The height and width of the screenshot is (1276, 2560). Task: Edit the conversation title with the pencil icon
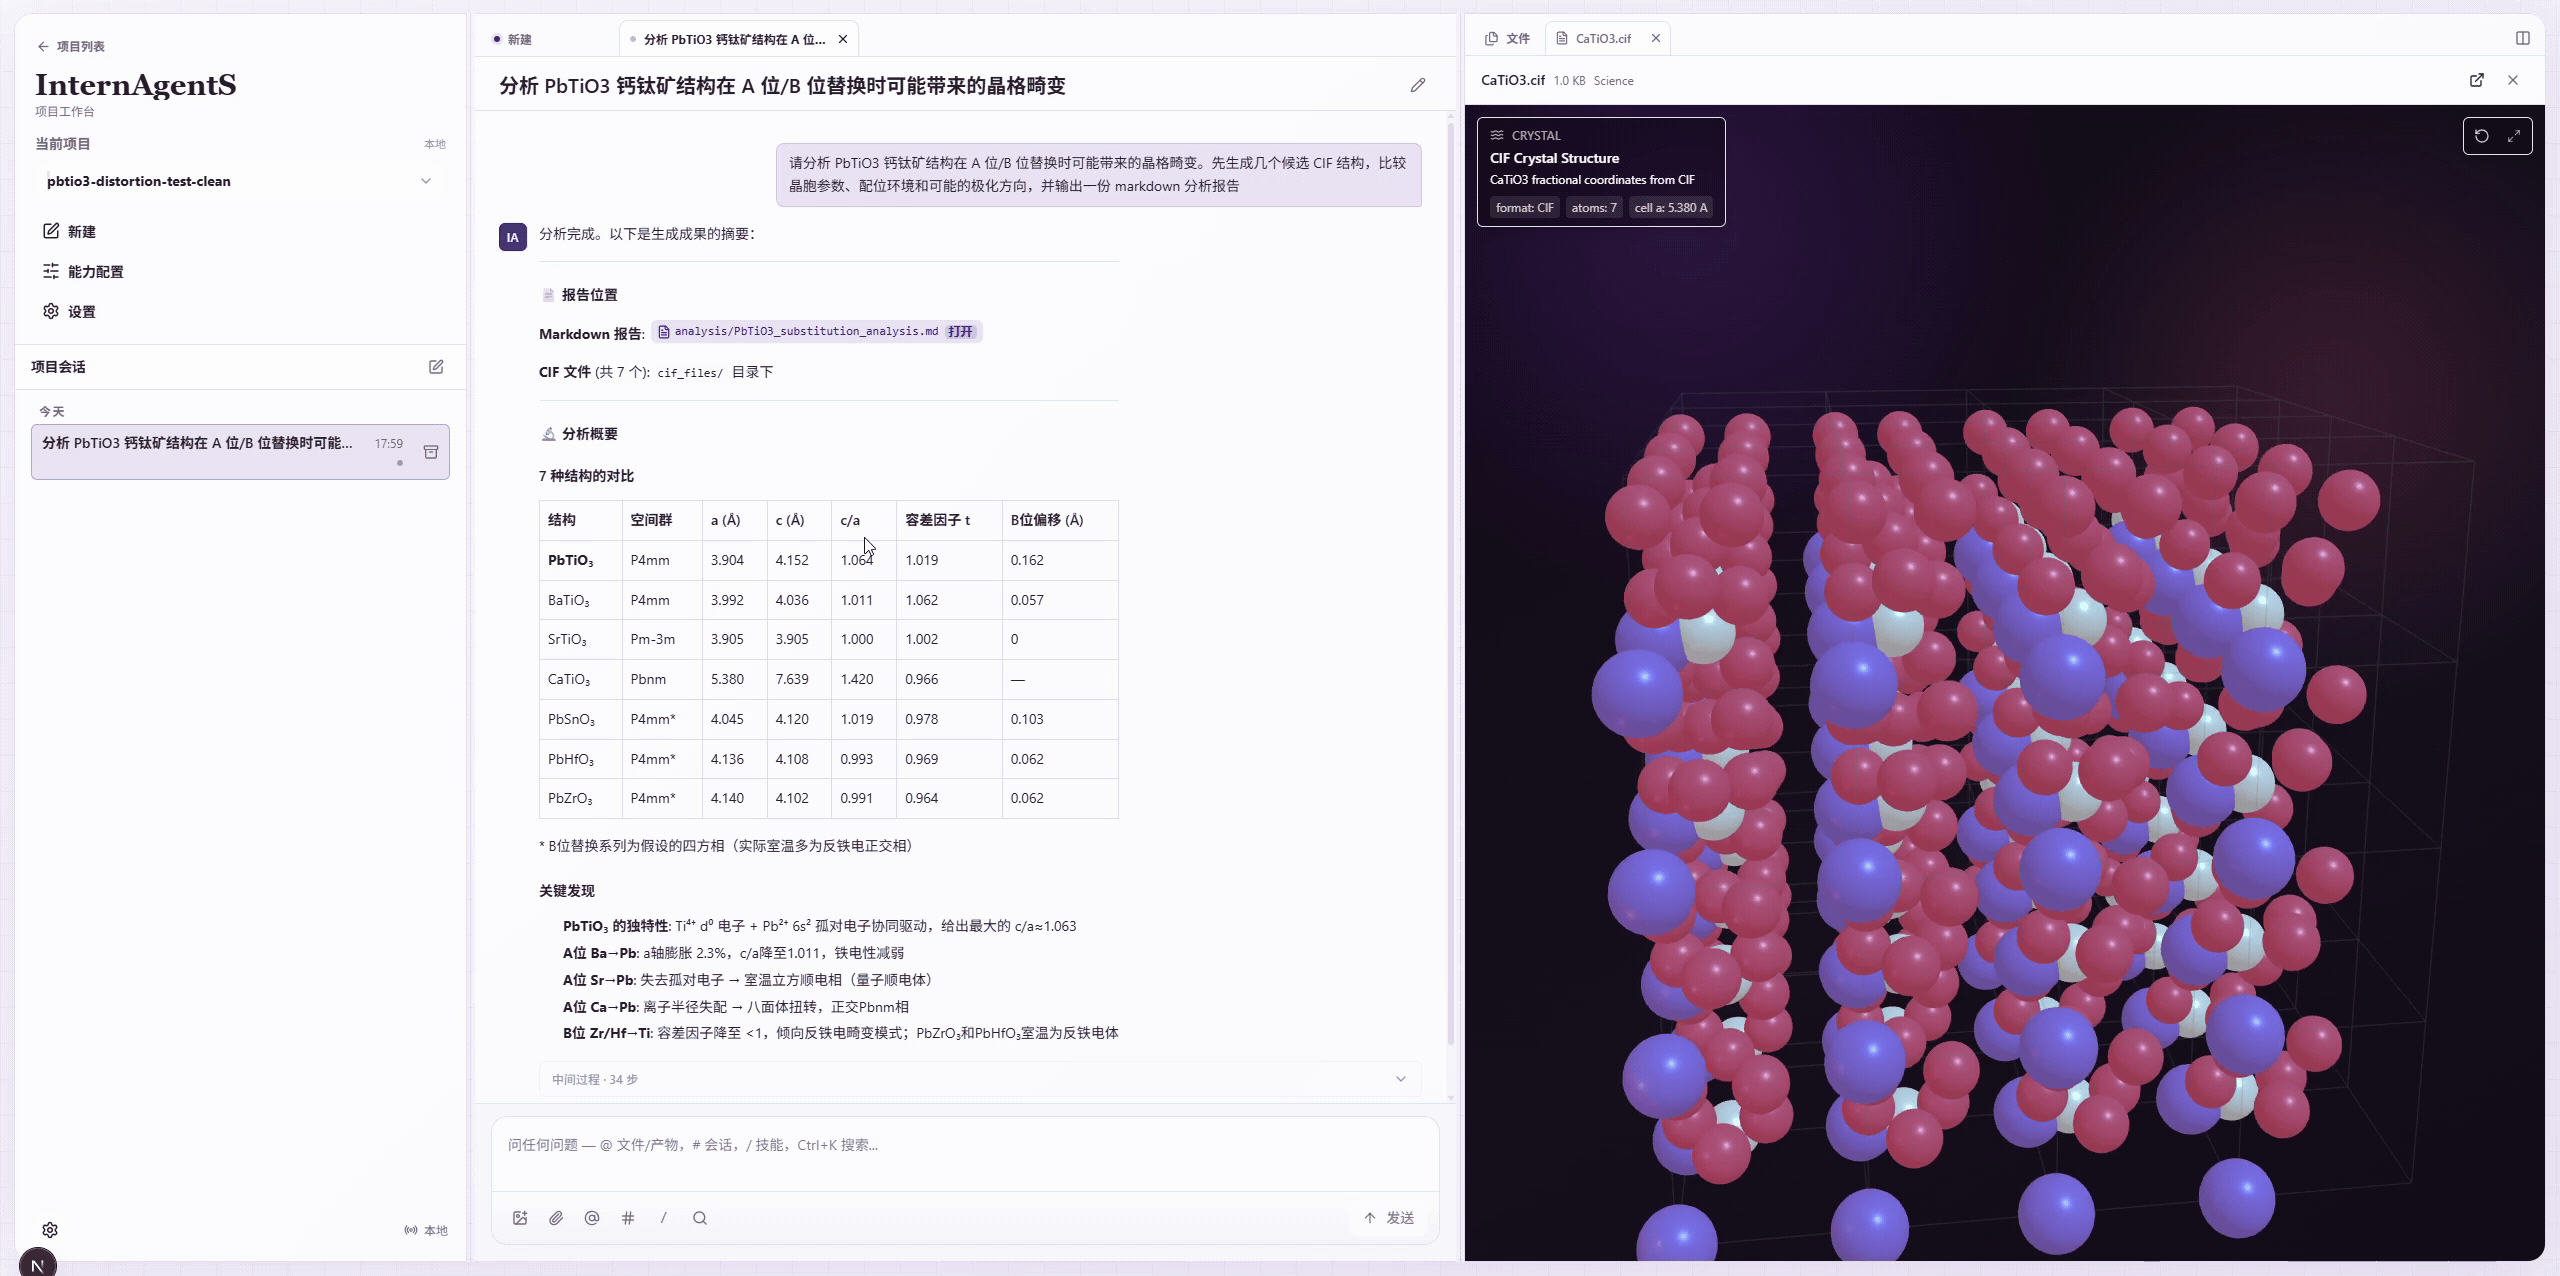point(1418,85)
